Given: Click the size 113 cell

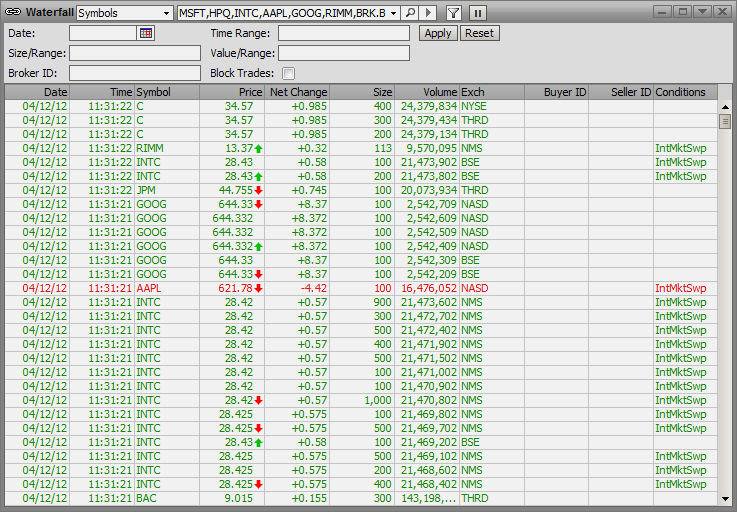Looking at the screenshot, I should [361, 148].
